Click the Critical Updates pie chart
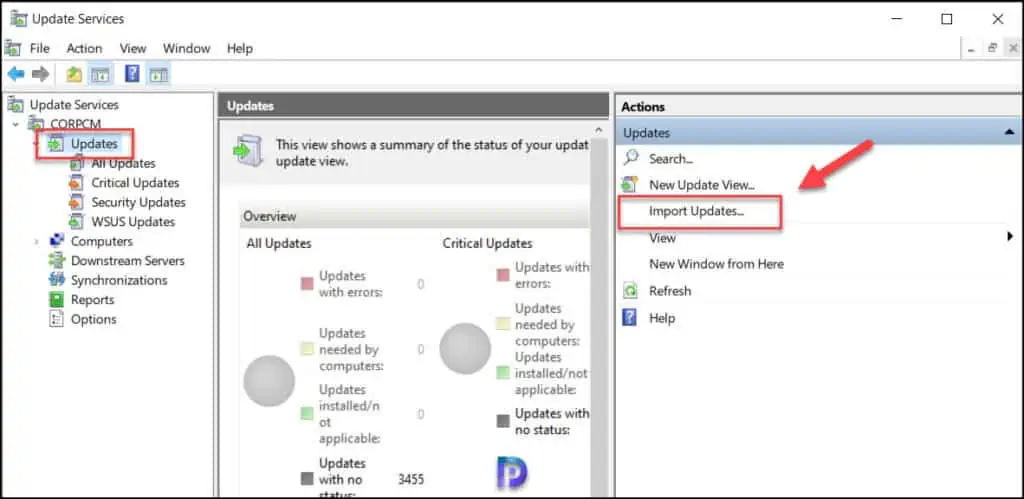The height and width of the screenshot is (499, 1024). (465, 349)
